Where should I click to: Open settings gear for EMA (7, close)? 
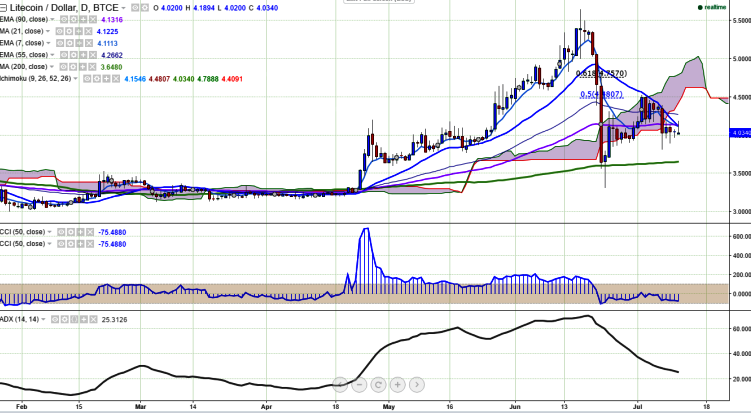click(69, 43)
